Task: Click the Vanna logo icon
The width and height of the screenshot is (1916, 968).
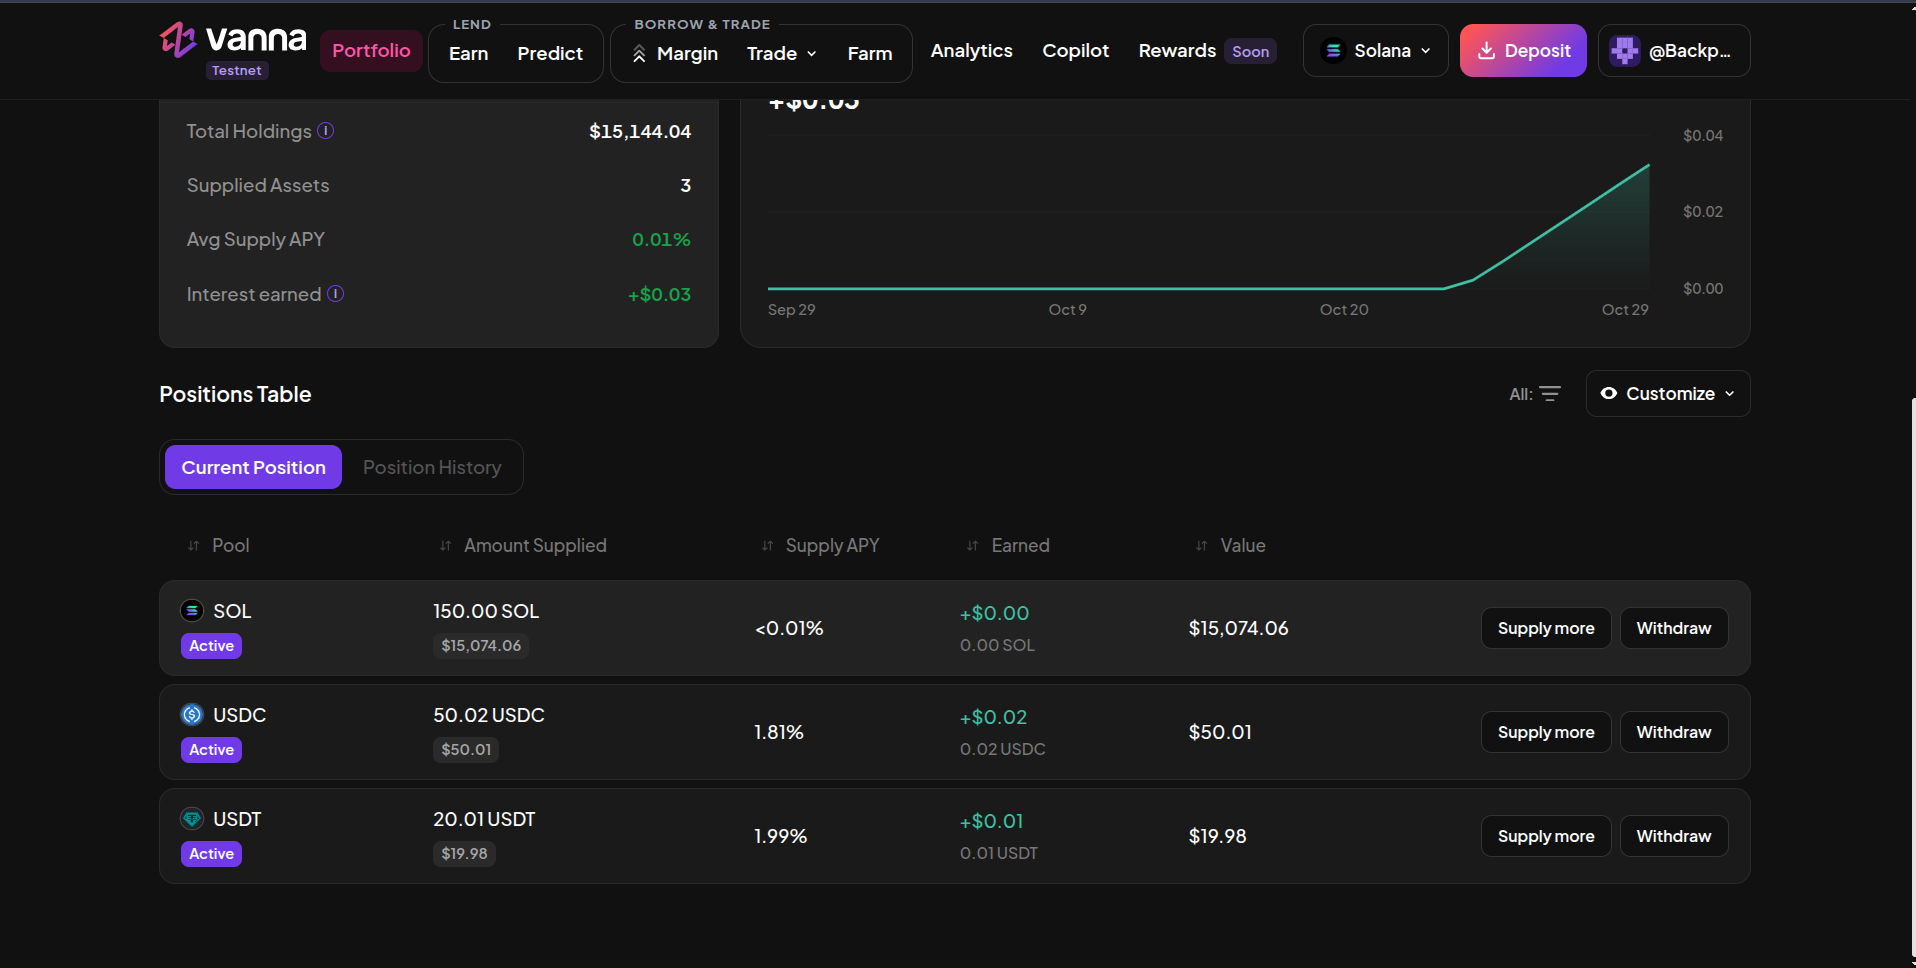Action: (x=178, y=40)
